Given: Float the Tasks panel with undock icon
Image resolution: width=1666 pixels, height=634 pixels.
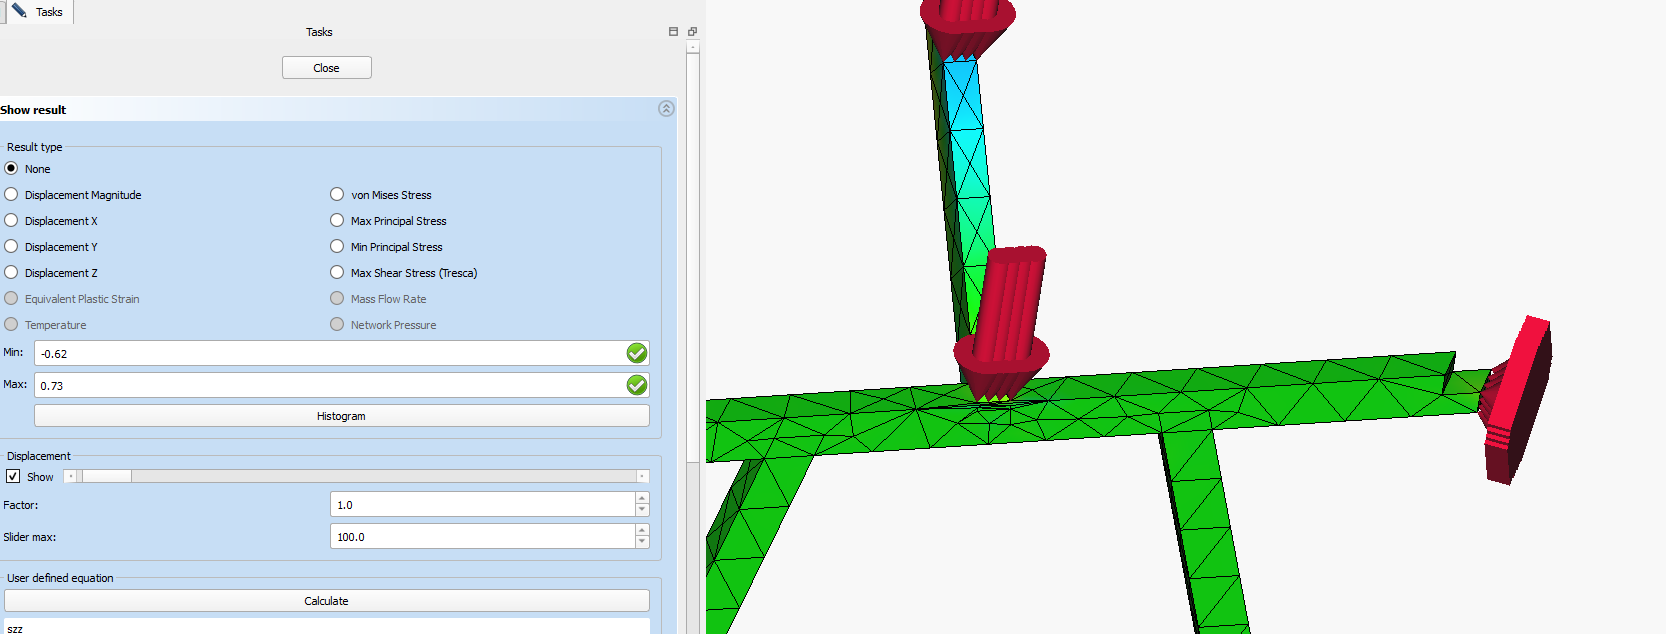Looking at the screenshot, I should [x=692, y=32].
